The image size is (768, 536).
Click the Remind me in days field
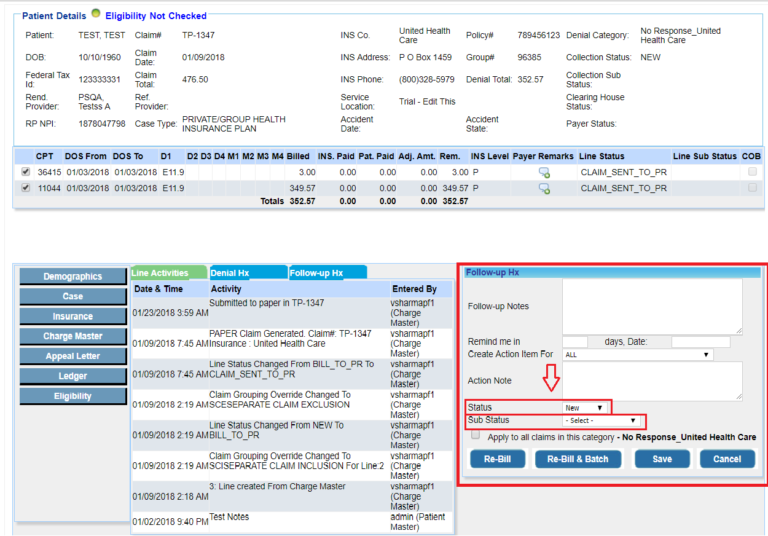tap(575, 342)
